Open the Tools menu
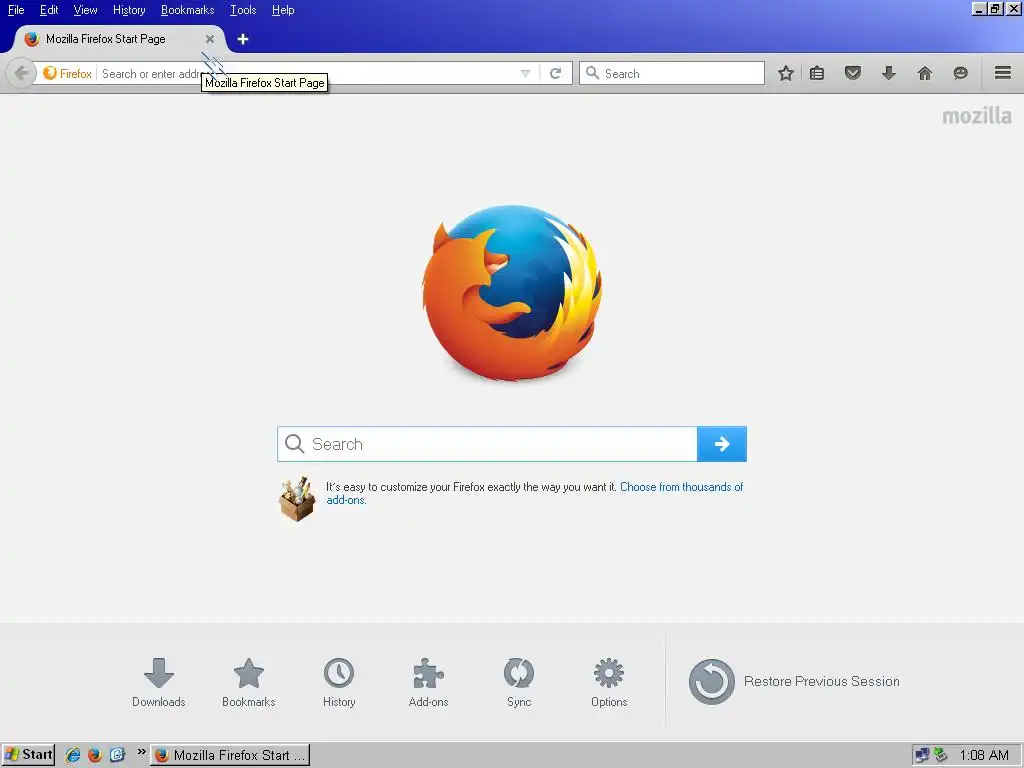Viewport: 1024px width, 768px height. pos(243,10)
